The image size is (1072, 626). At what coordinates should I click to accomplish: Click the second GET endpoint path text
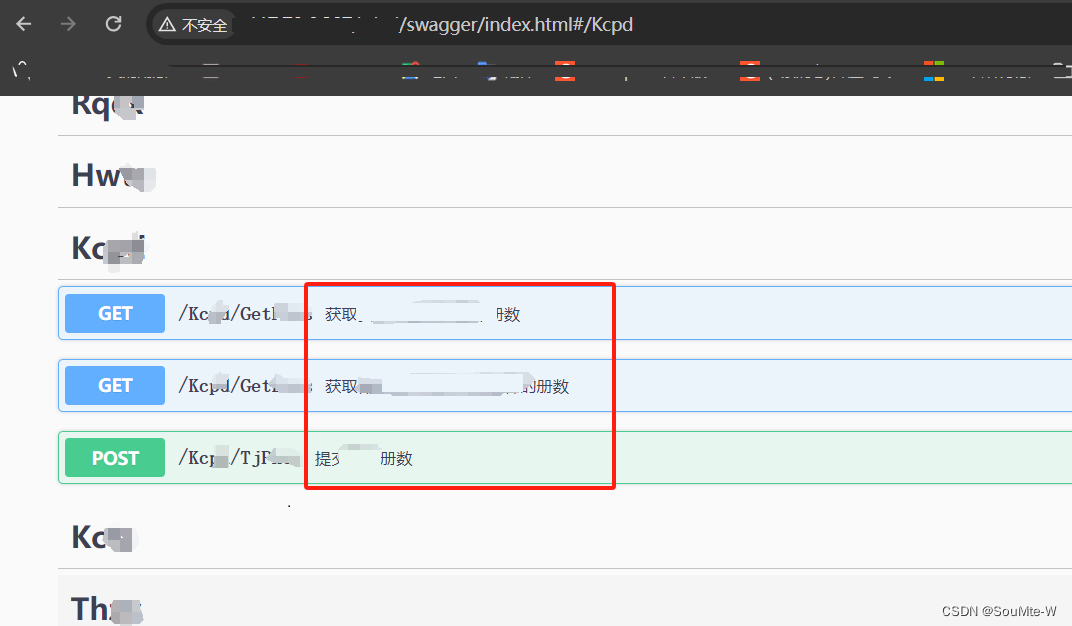245,385
